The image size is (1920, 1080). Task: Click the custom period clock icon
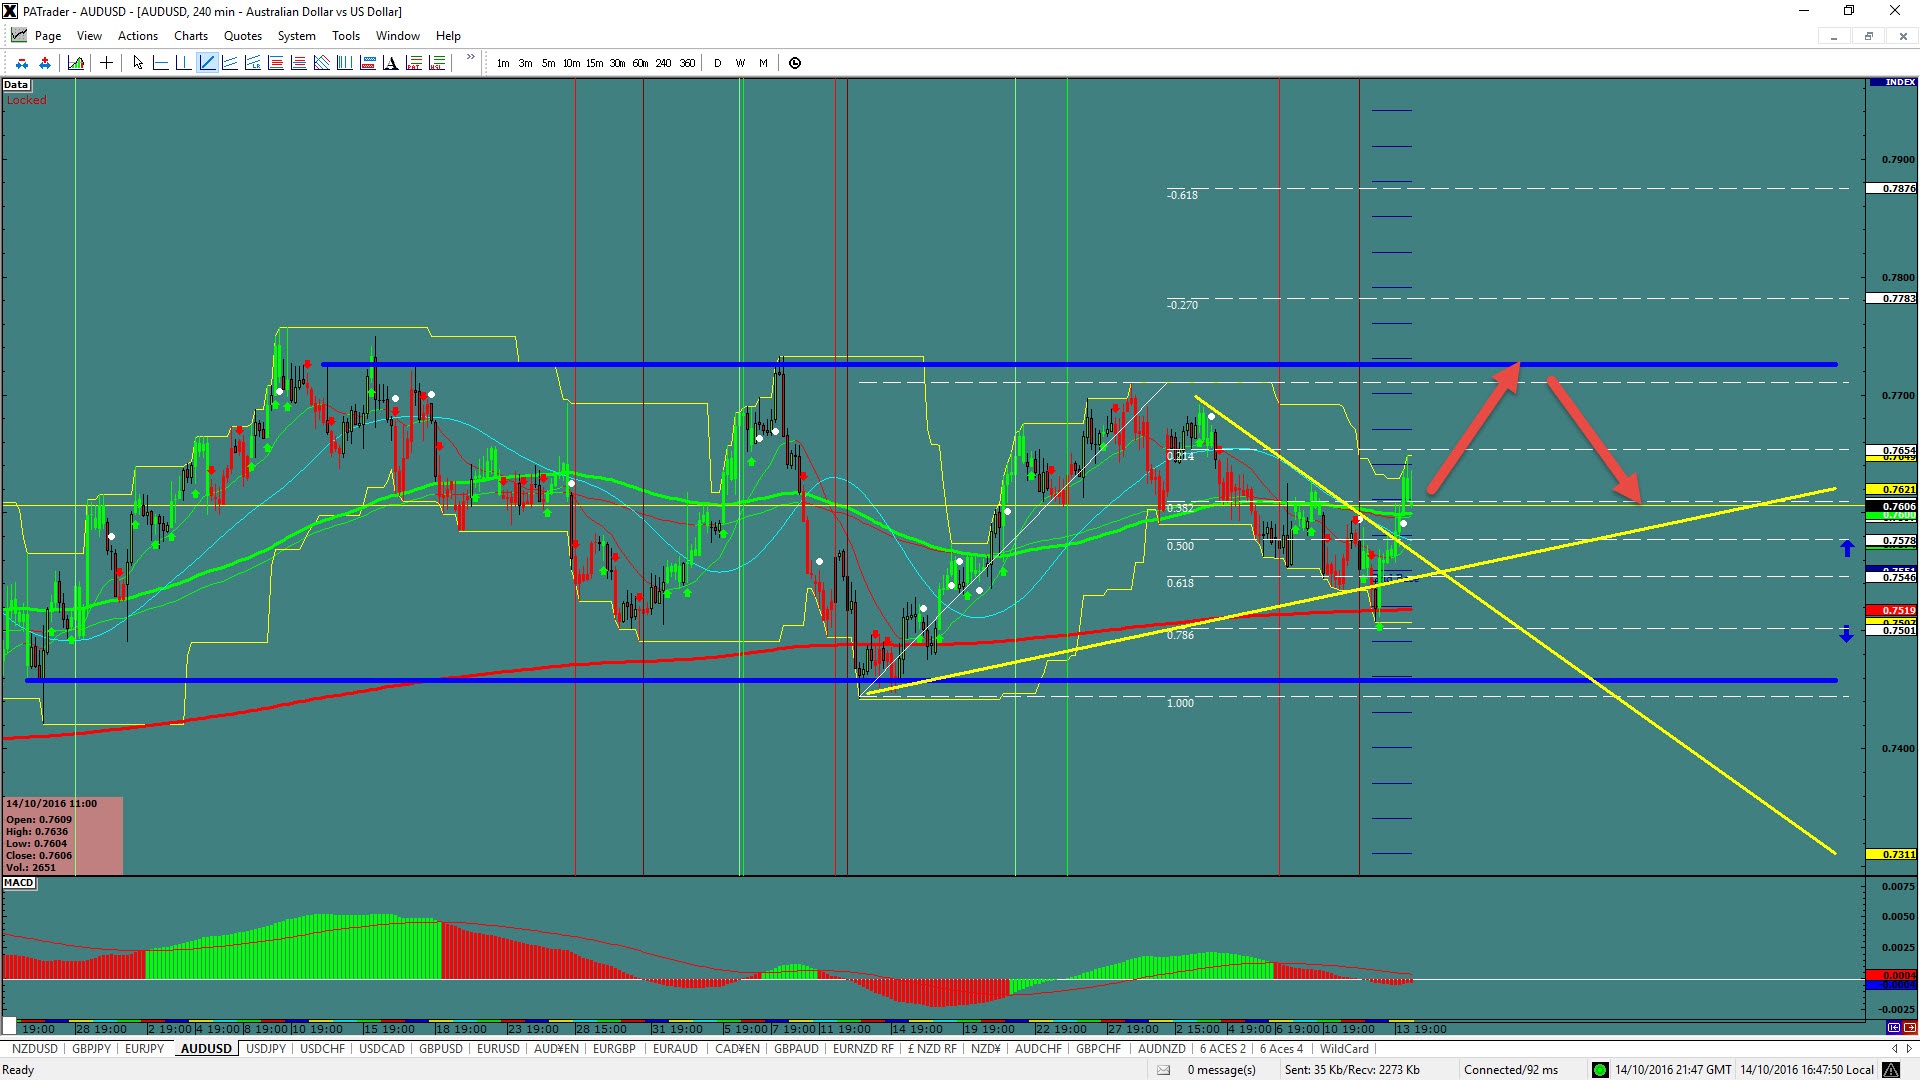click(x=795, y=63)
